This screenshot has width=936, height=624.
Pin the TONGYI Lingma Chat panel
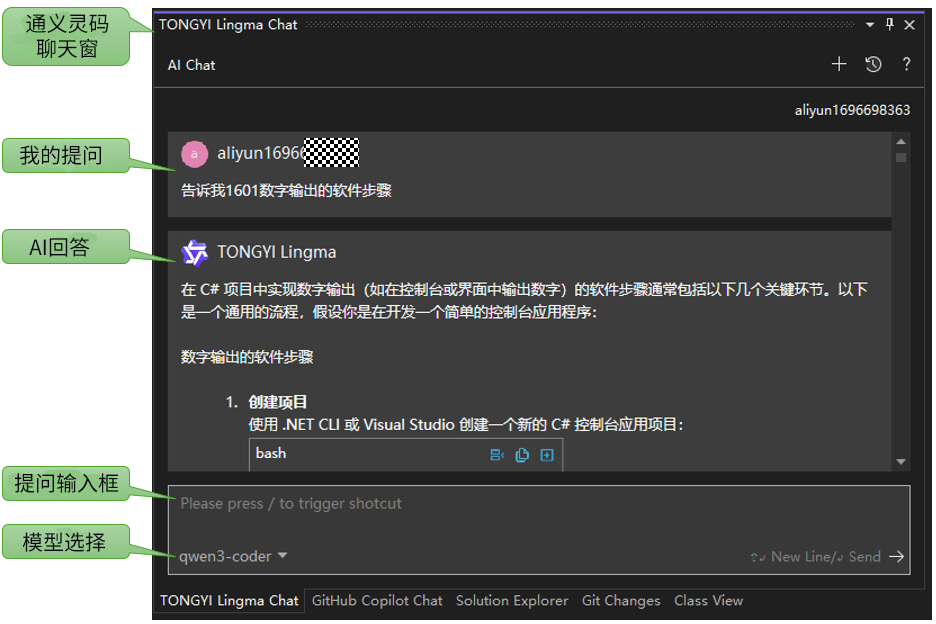890,24
